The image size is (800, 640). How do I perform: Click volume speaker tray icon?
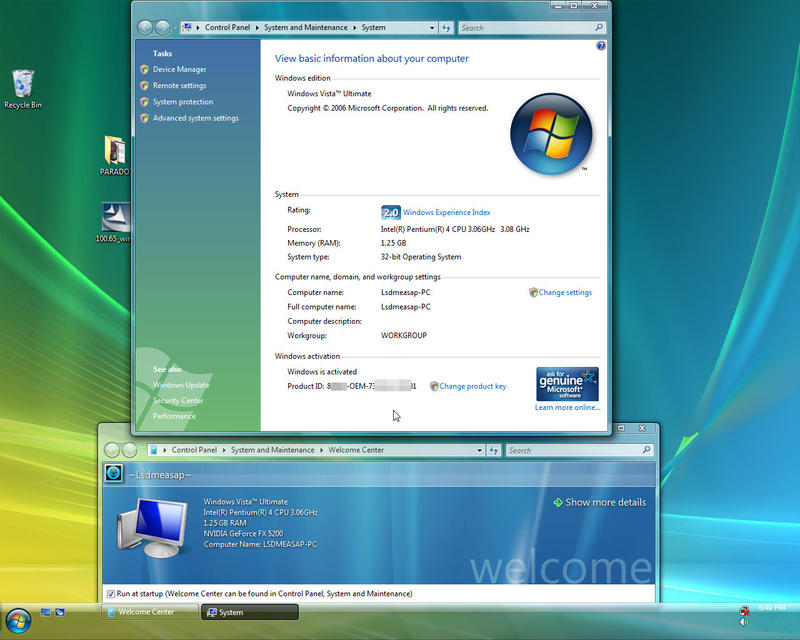click(x=744, y=622)
